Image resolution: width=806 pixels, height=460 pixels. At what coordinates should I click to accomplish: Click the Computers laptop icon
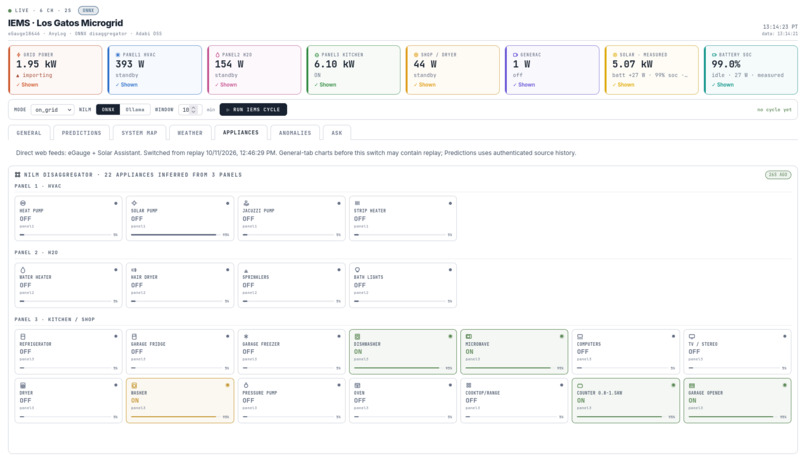click(x=580, y=336)
